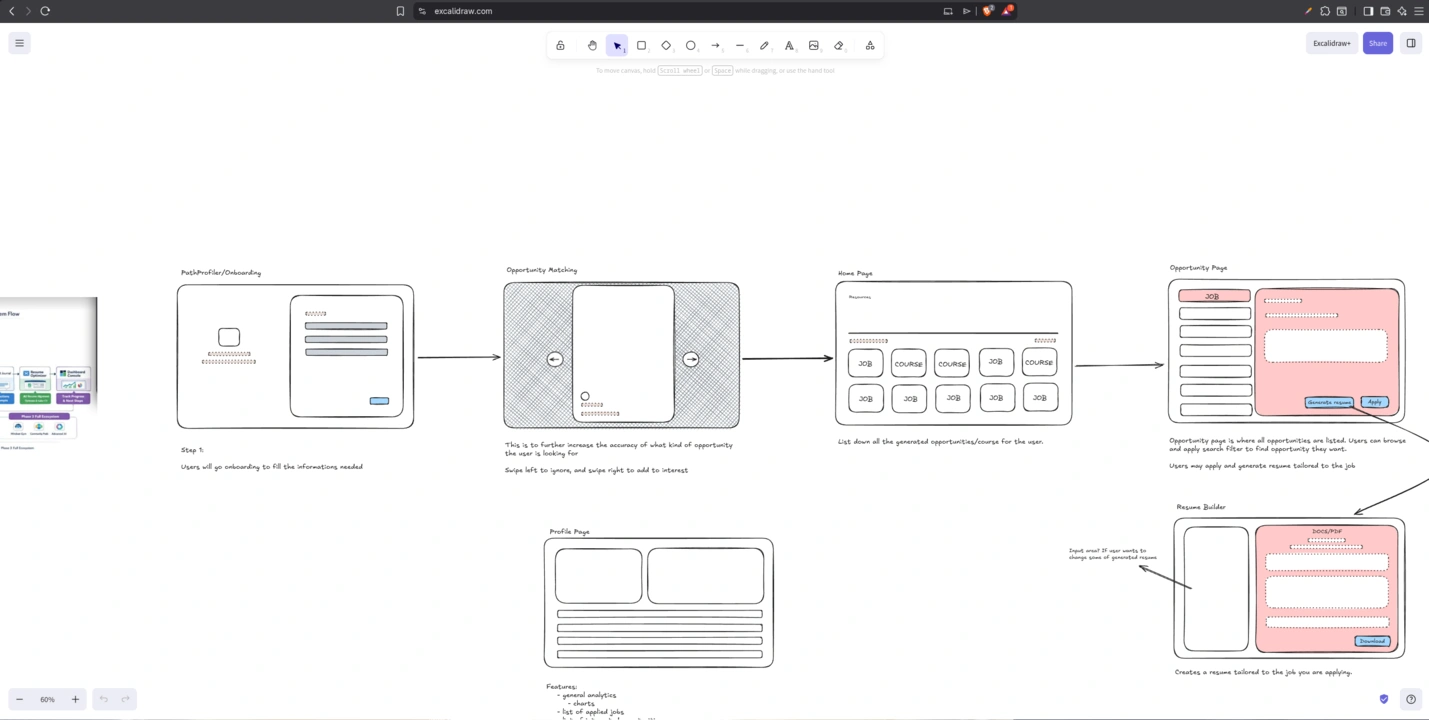The image size is (1429, 720).
Task: Select the 'Opportunity Matching' heading text
Action: pyautogui.click(x=541, y=270)
